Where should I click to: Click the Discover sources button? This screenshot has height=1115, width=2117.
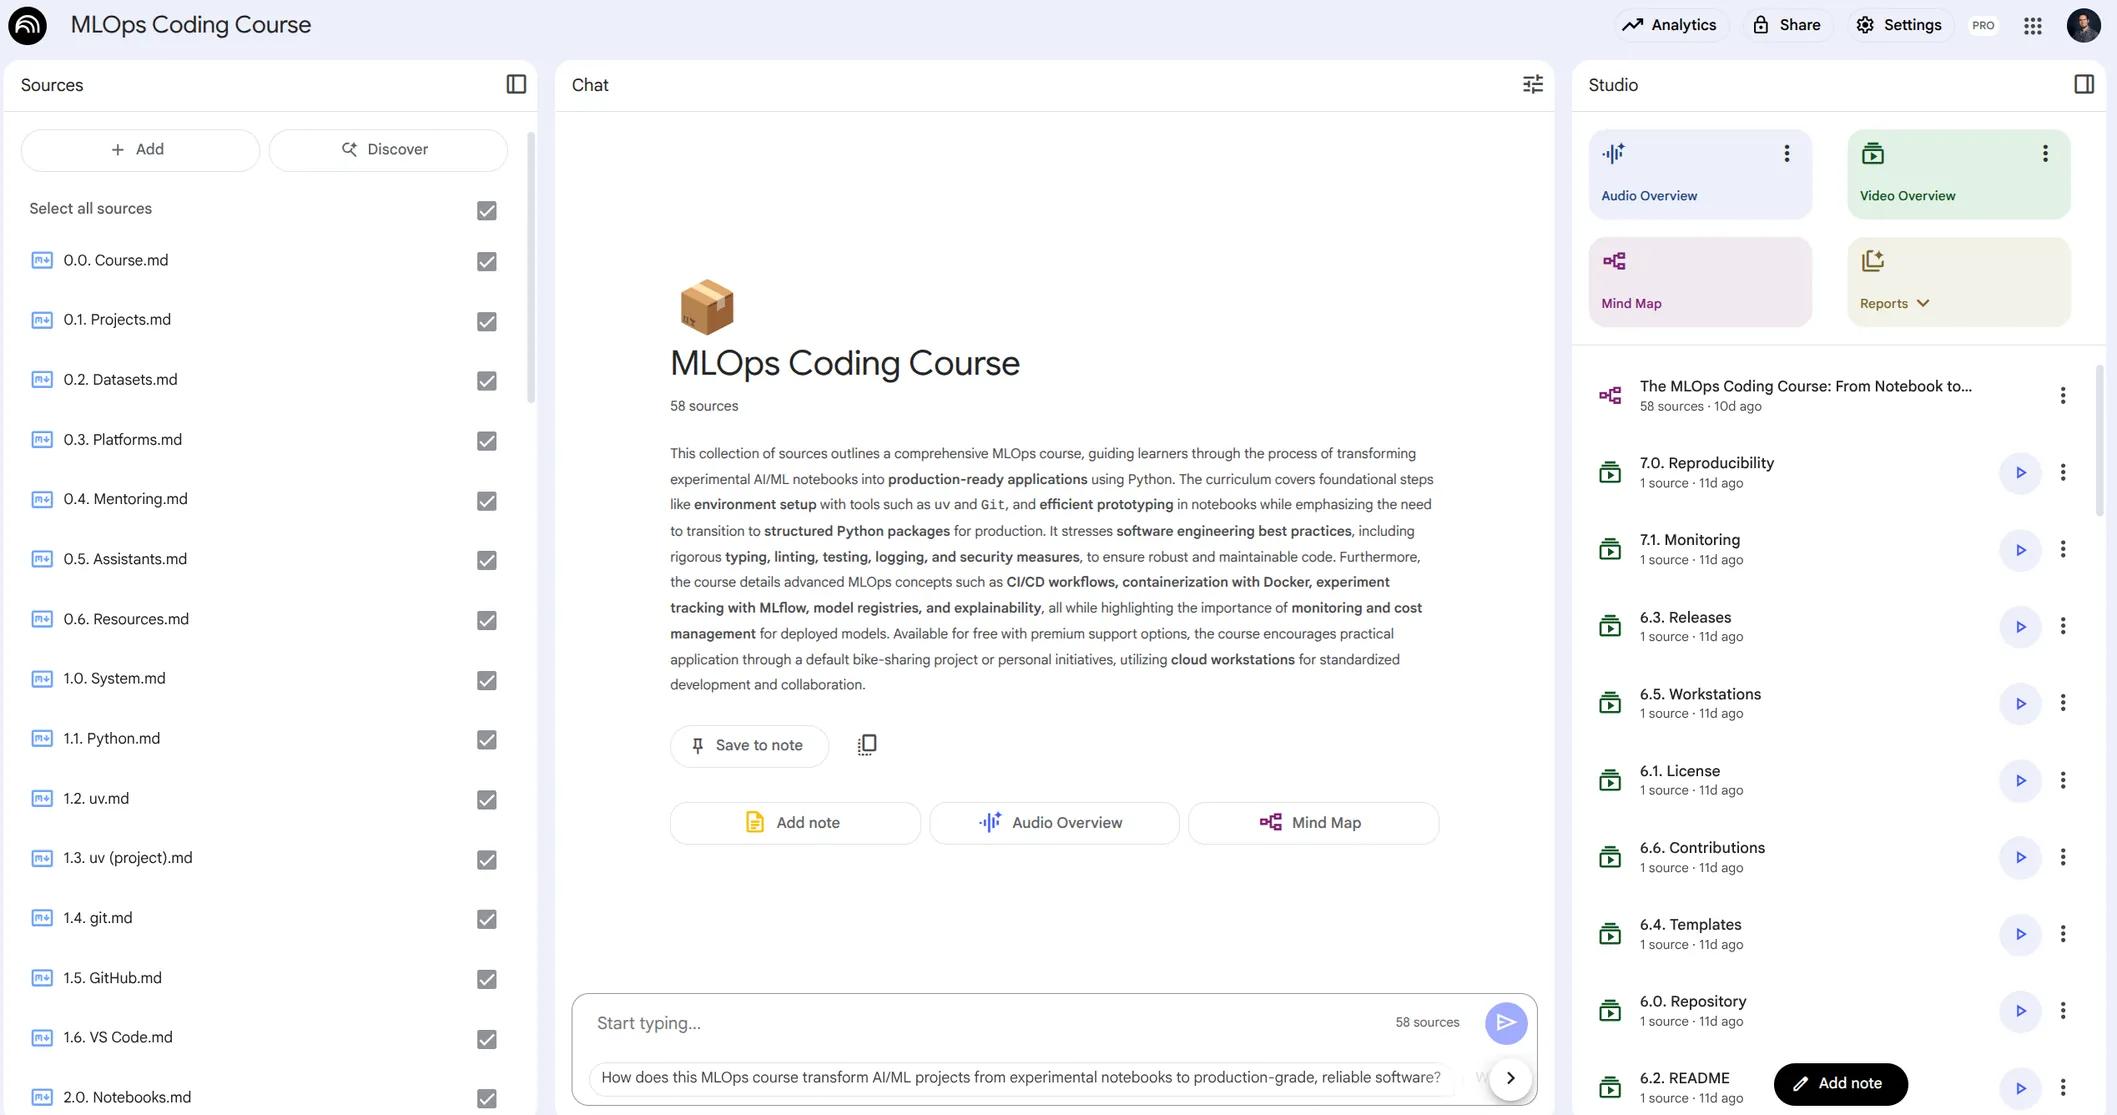pyautogui.click(x=387, y=150)
